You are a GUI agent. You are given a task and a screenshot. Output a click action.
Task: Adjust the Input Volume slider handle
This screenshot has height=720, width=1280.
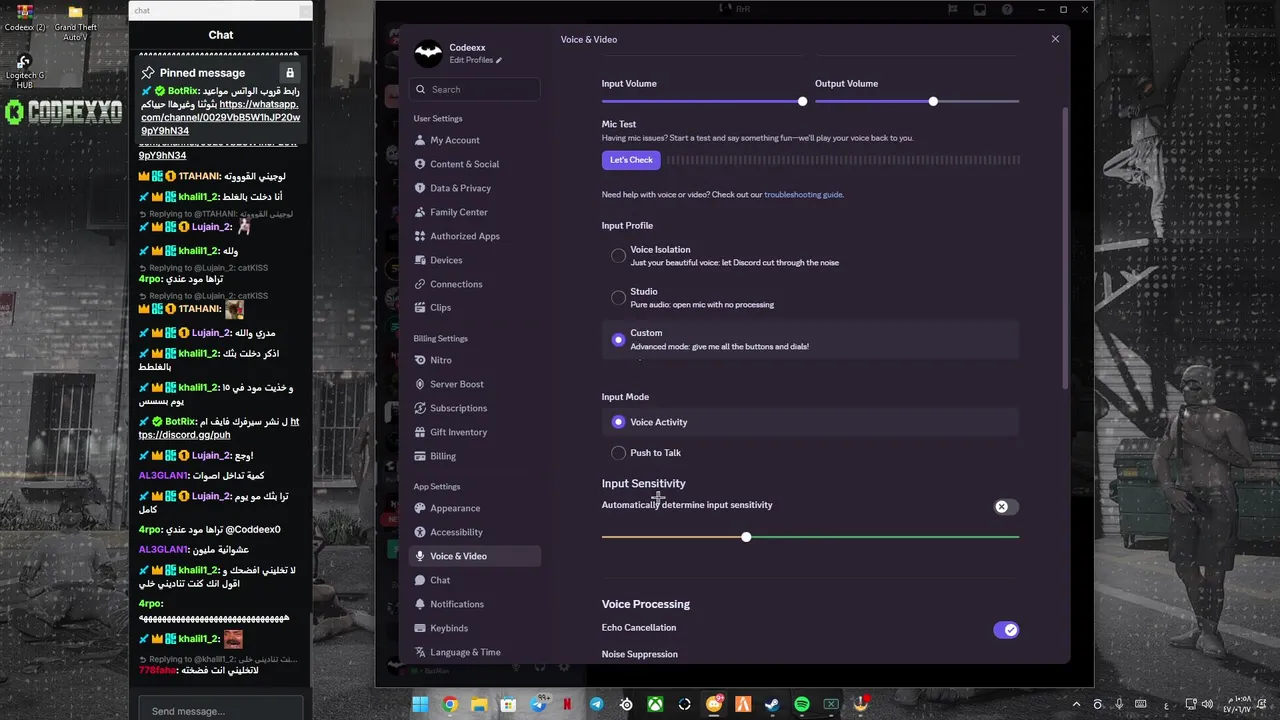tap(802, 101)
